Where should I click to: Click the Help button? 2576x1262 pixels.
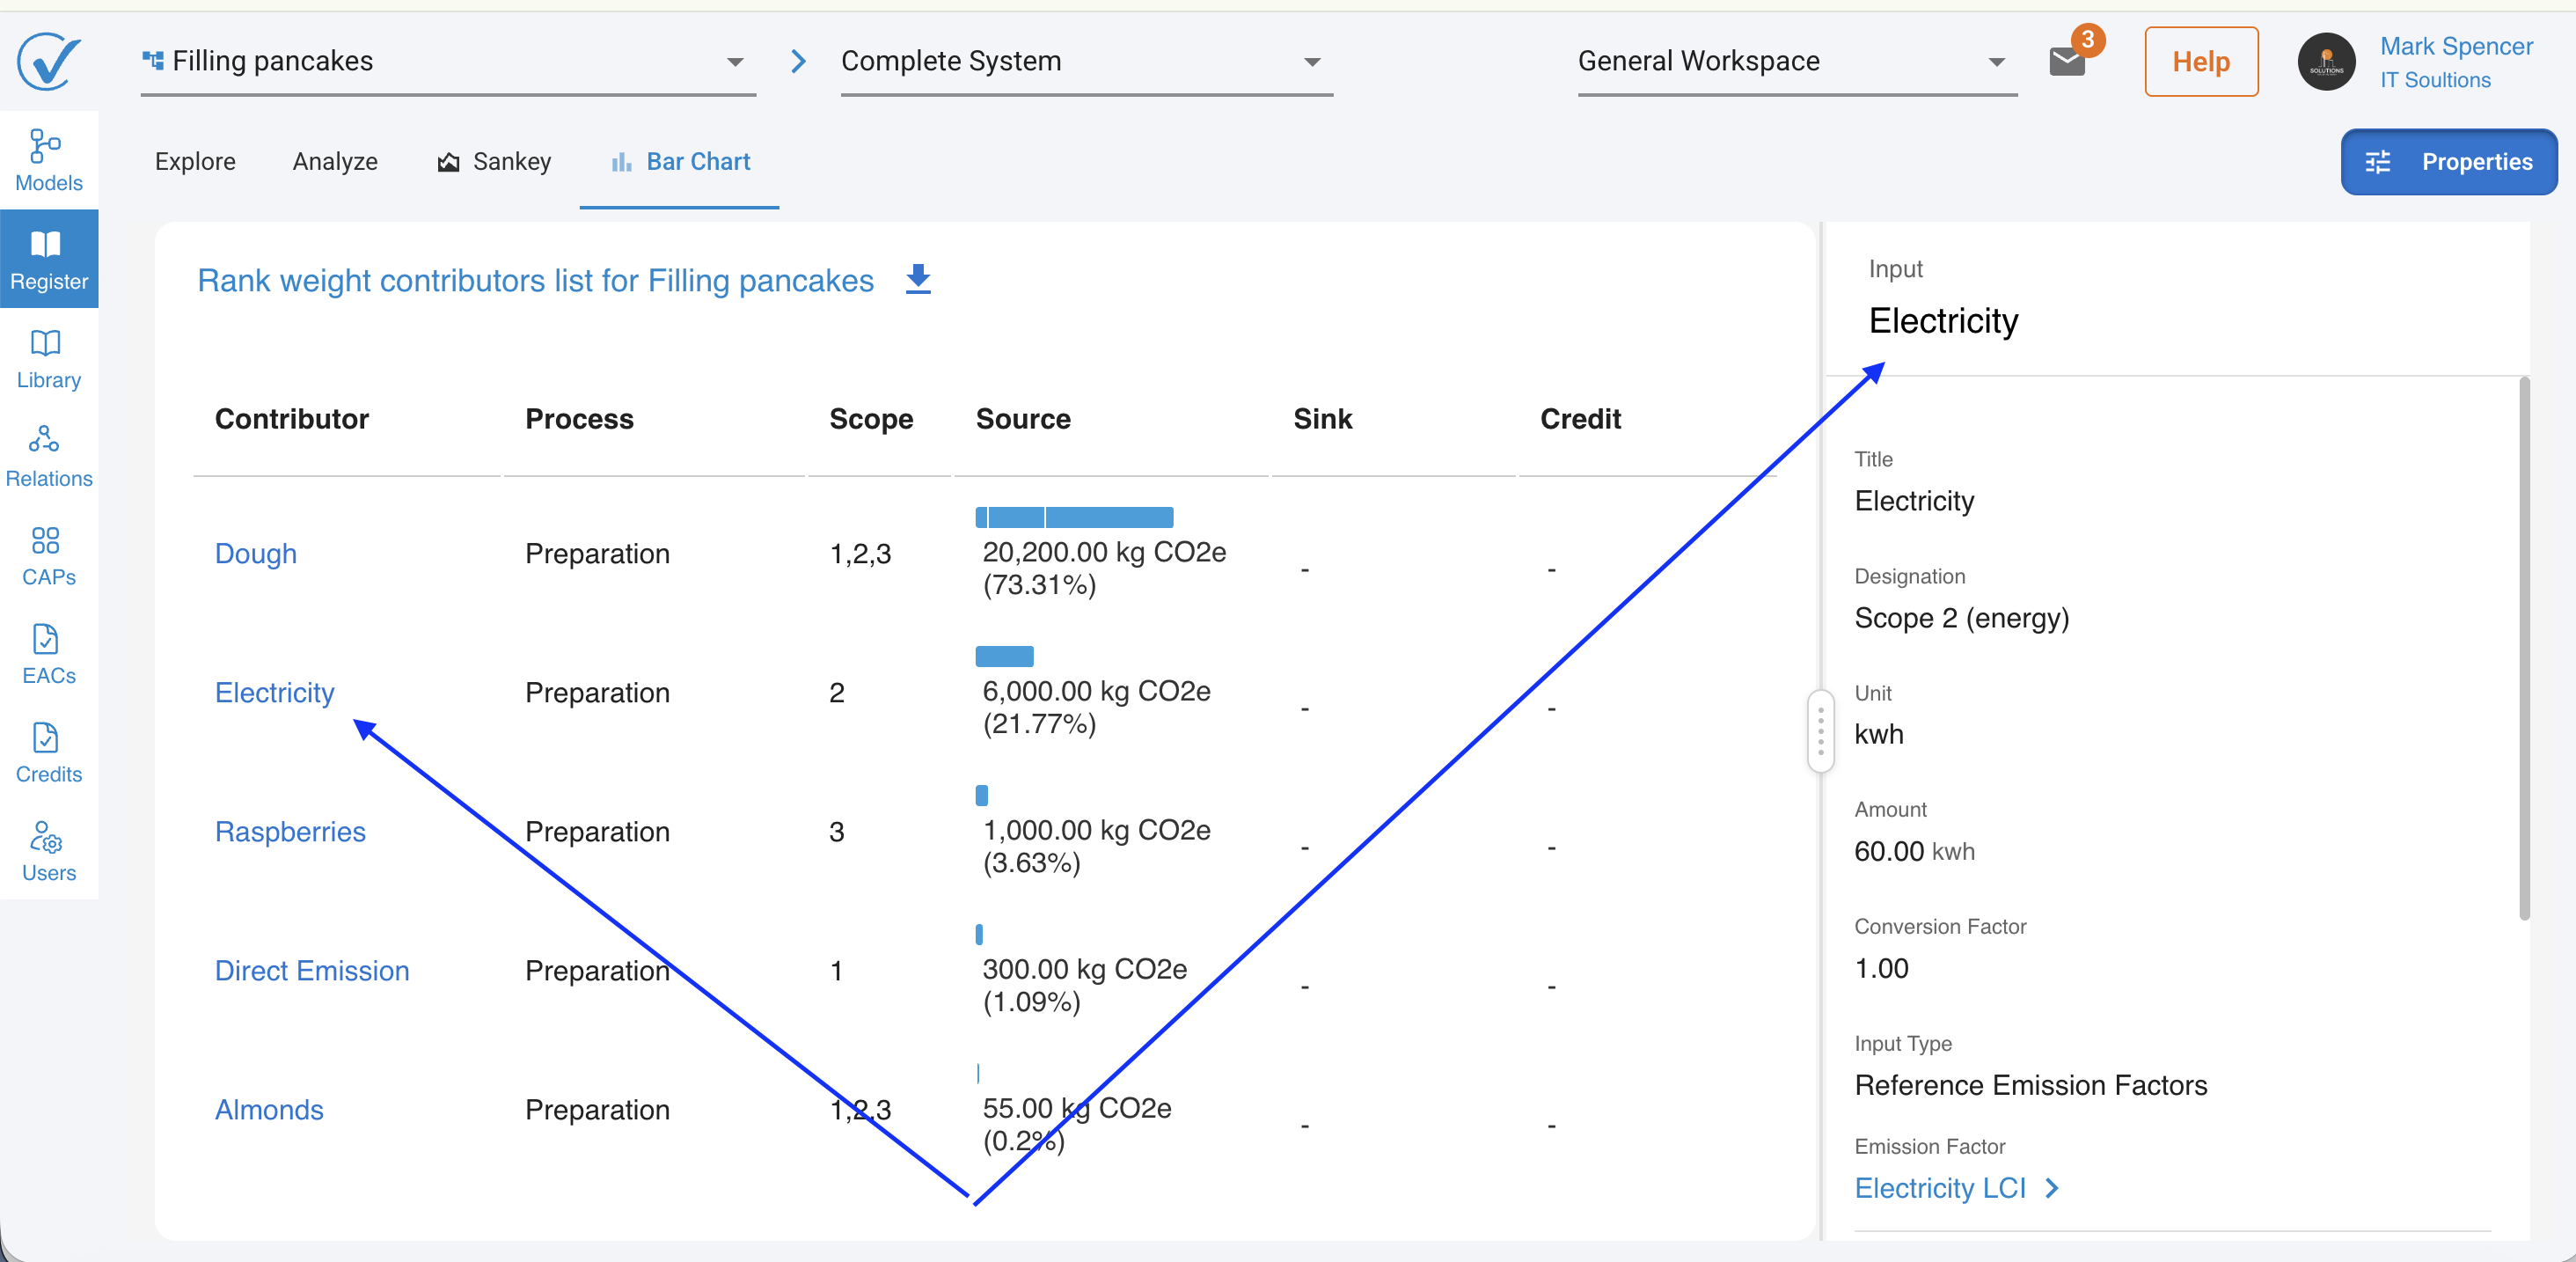[2200, 62]
